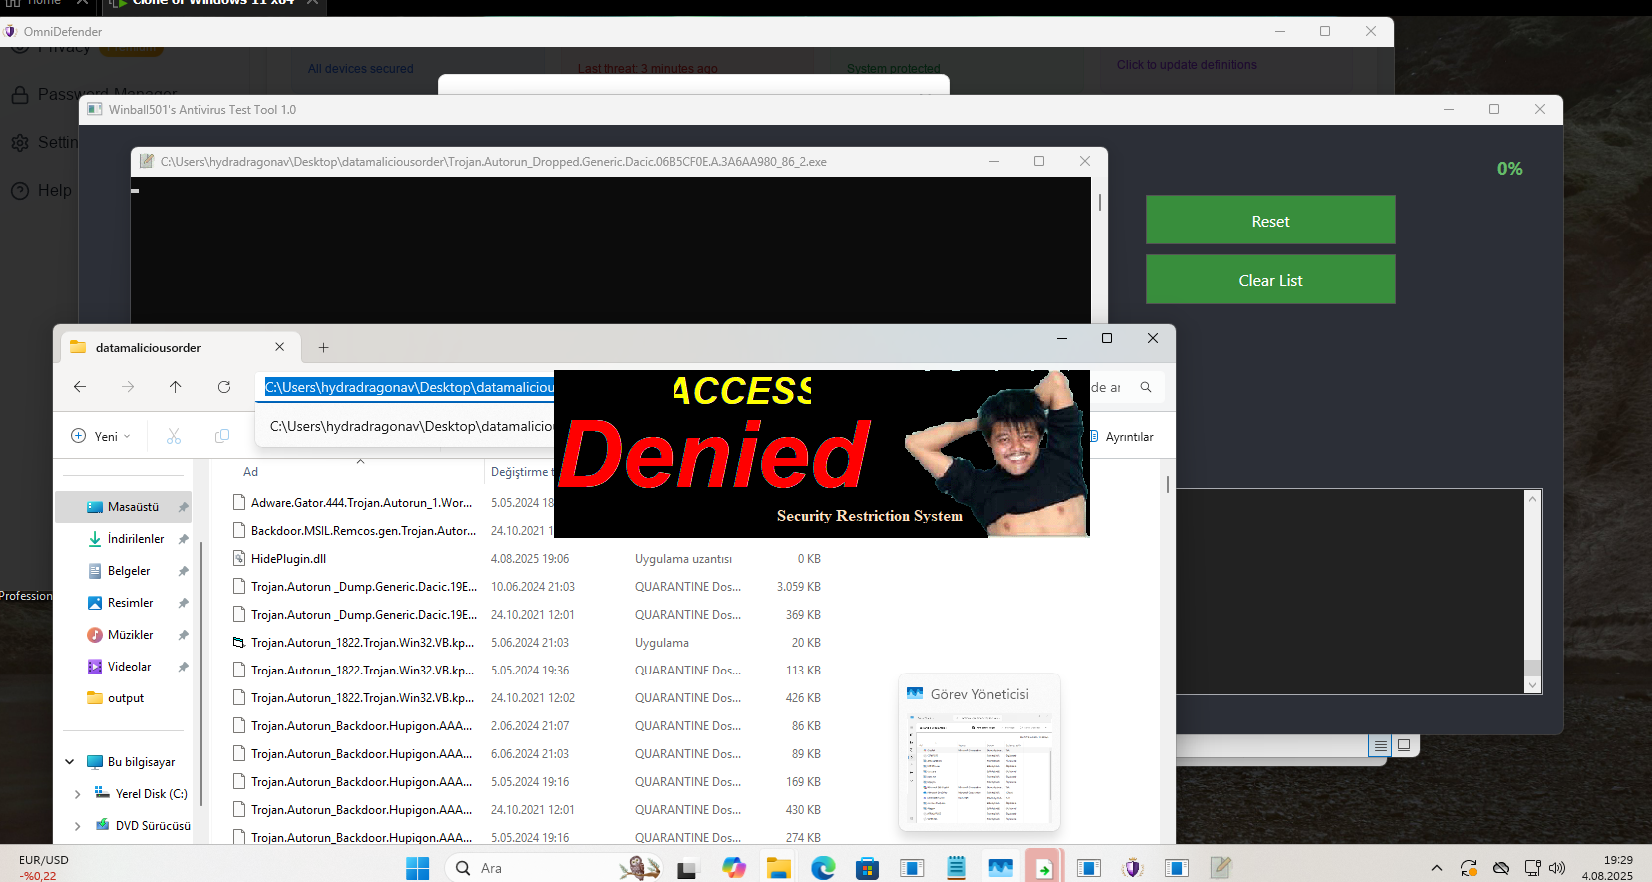
Task: Click the down arrow of Test Tool list scrollbar
Action: click(1532, 685)
